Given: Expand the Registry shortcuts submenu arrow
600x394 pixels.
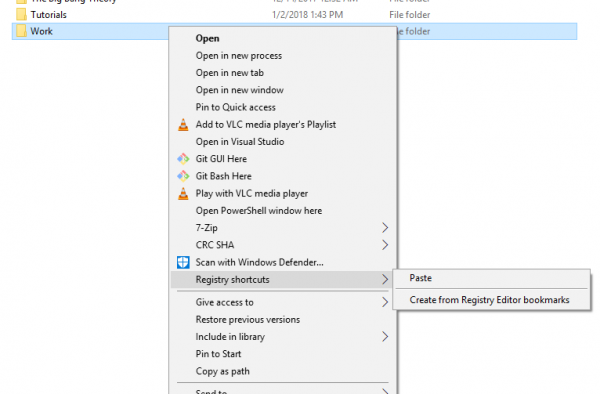Looking at the screenshot, I should (x=385, y=280).
